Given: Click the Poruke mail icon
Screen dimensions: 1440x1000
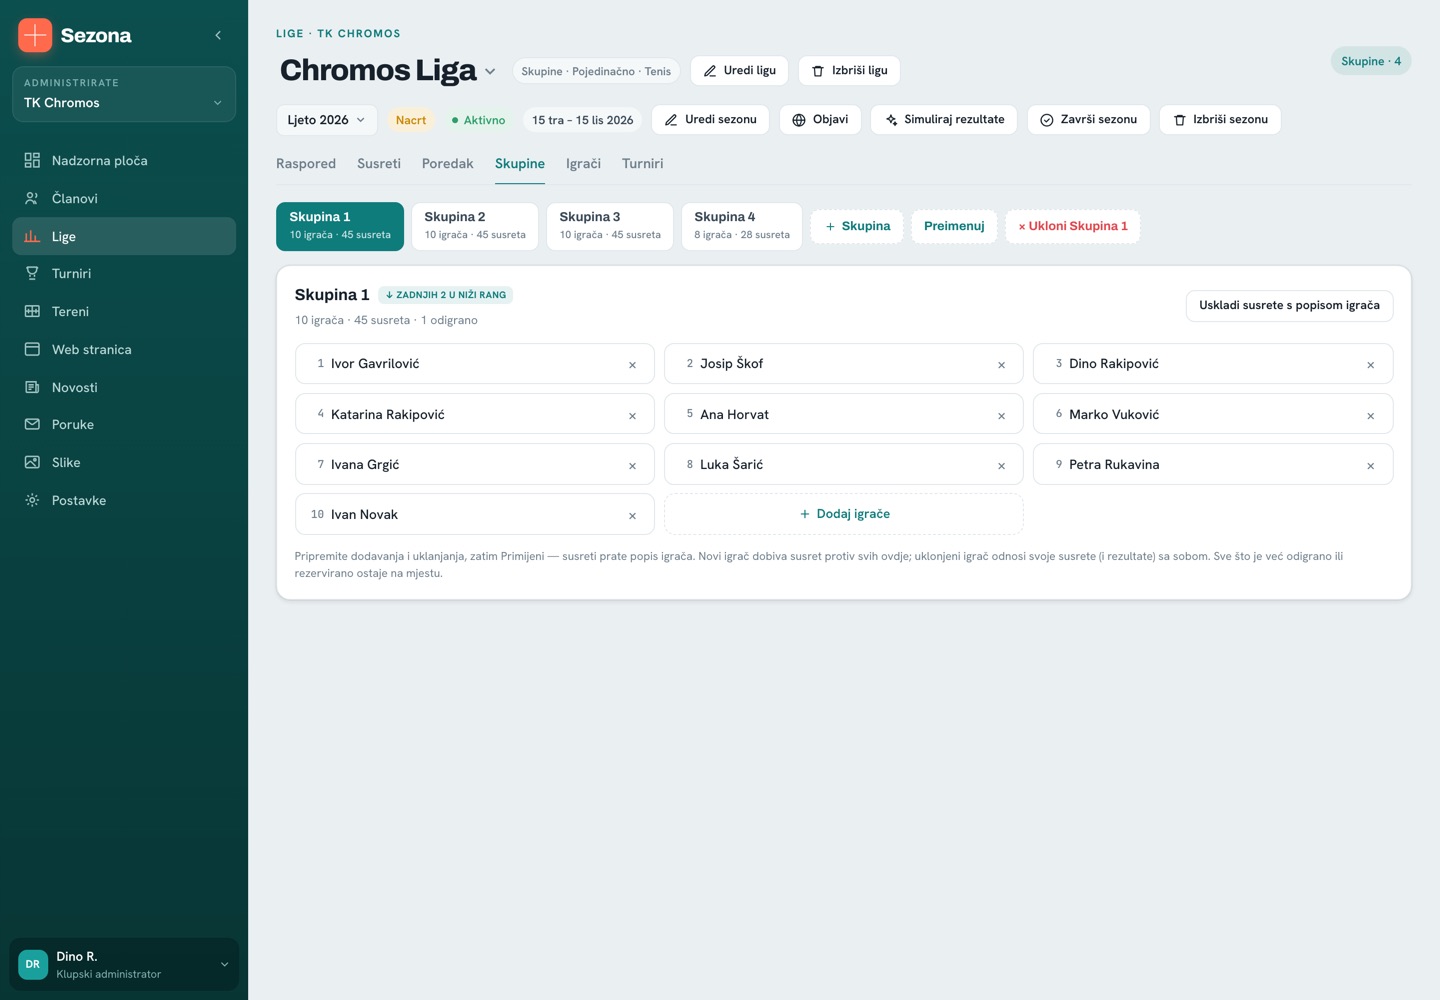Looking at the screenshot, I should [32, 425].
